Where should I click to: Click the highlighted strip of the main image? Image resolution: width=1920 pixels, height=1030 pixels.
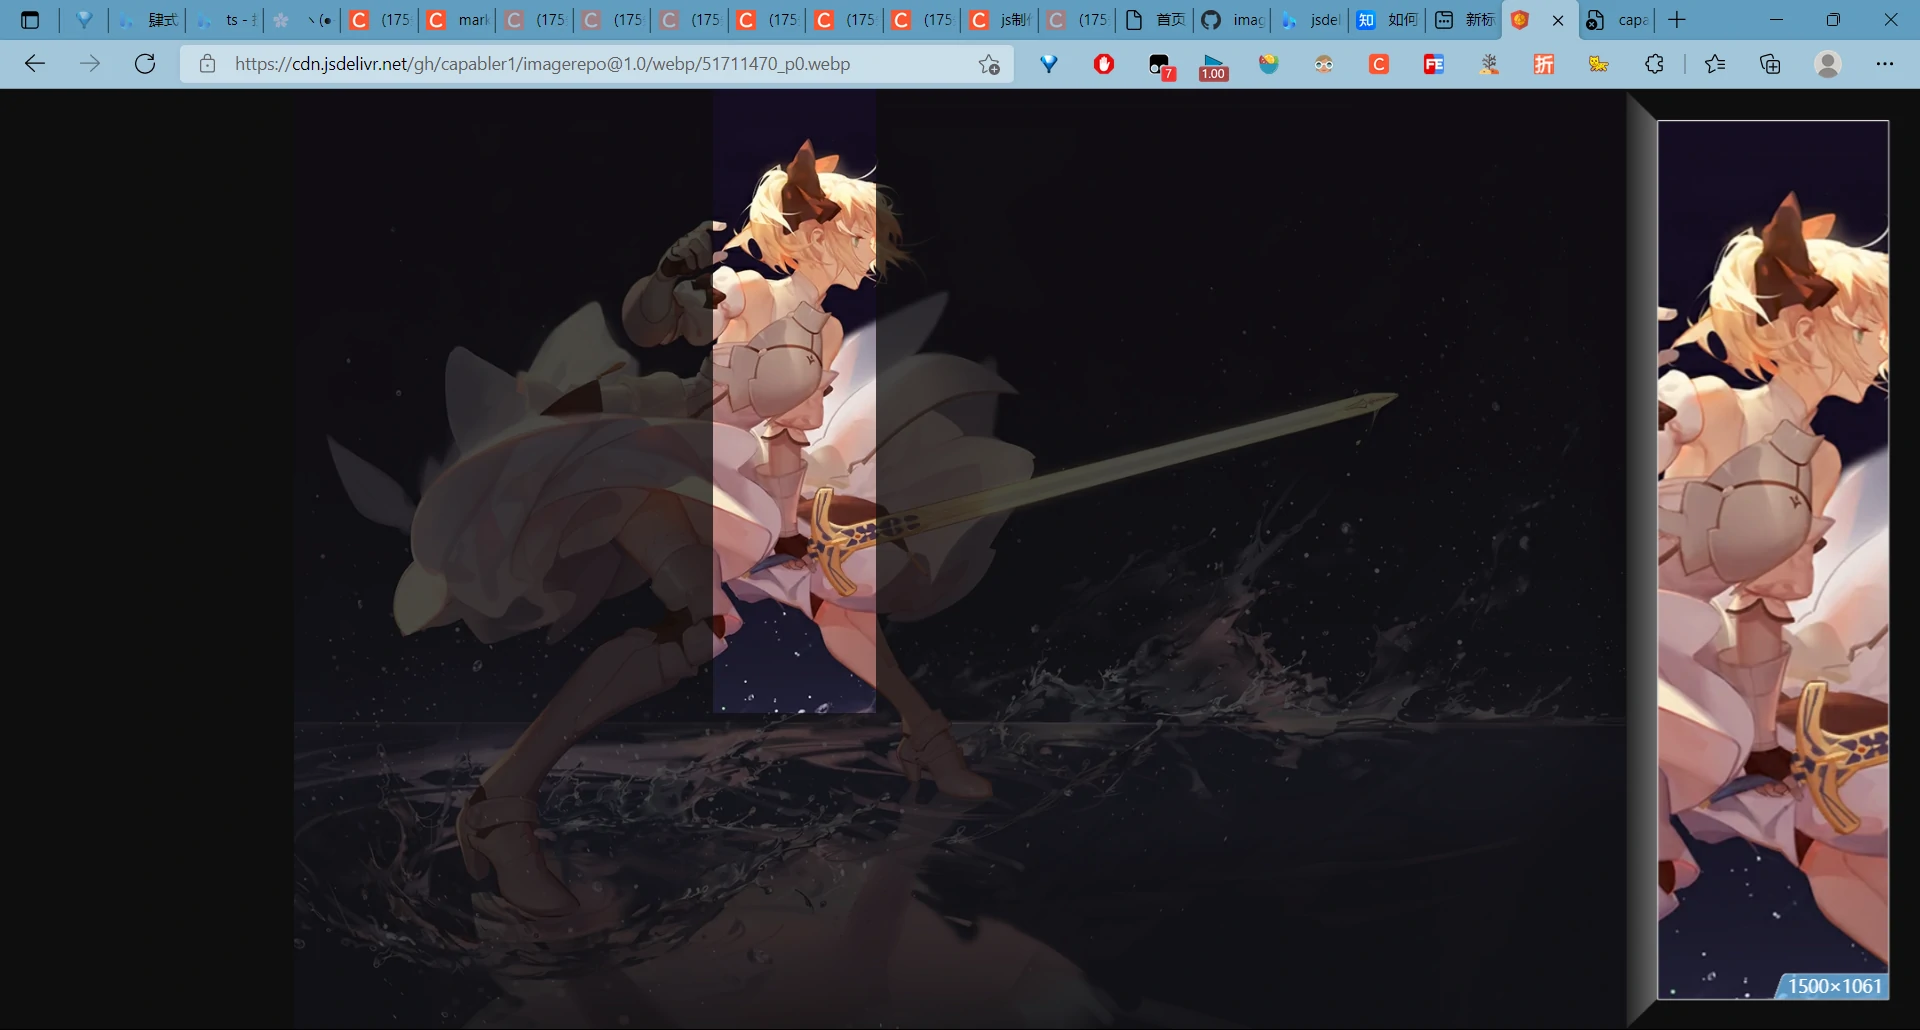point(794,401)
